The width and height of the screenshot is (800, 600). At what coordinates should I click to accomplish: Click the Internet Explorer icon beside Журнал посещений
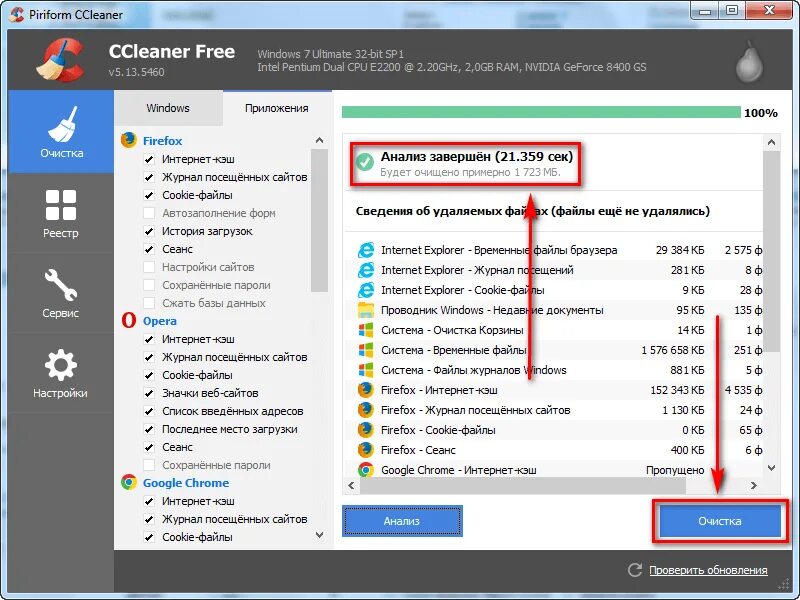(x=365, y=270)
